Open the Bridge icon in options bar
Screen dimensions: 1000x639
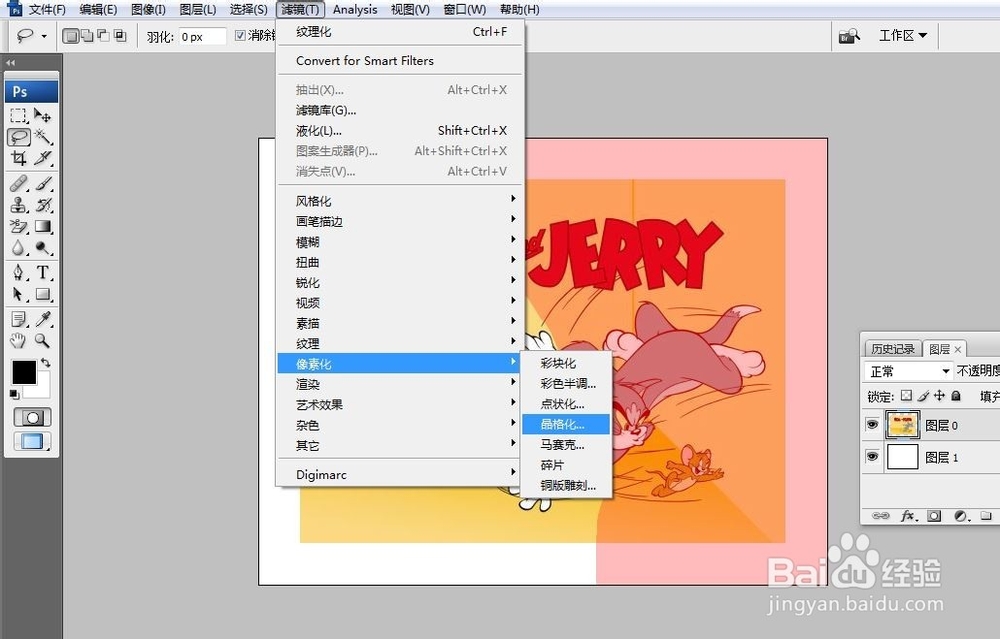click(849, 36)
